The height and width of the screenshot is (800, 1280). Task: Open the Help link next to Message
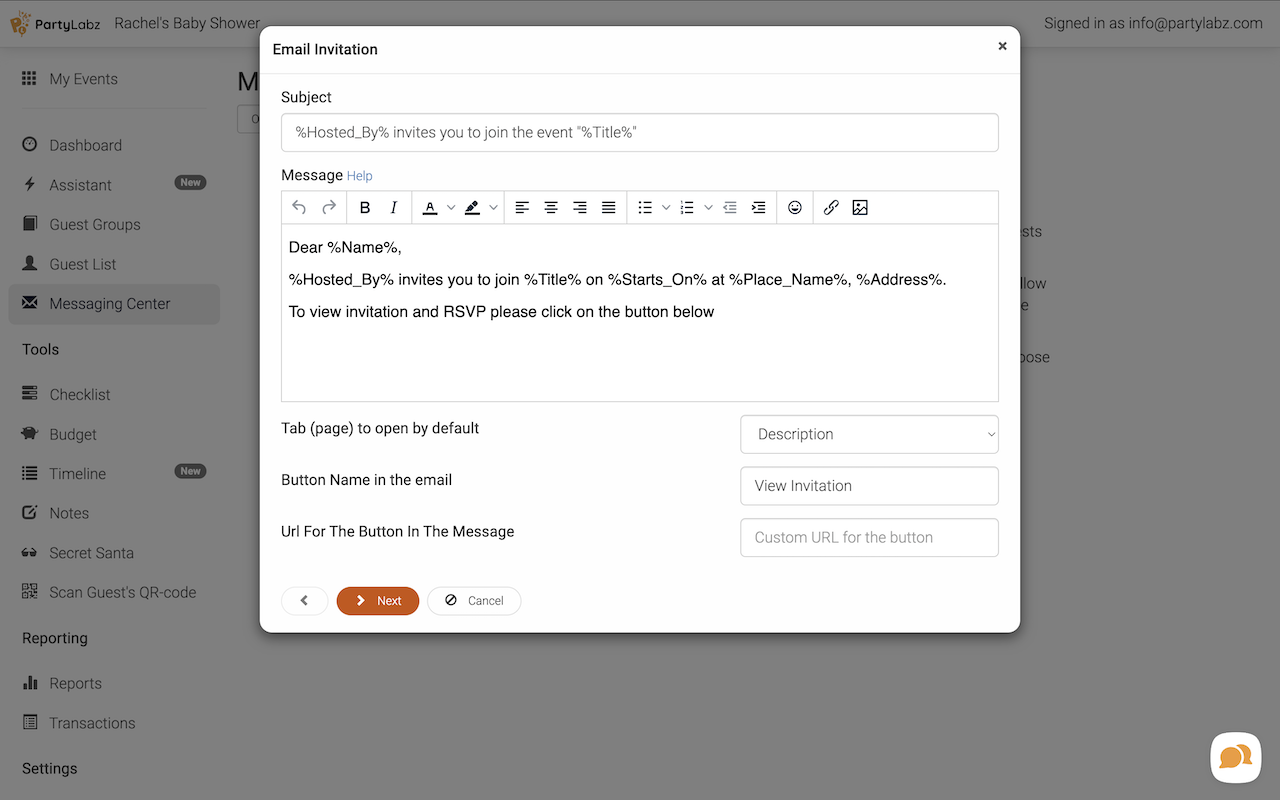click(360, 176)
